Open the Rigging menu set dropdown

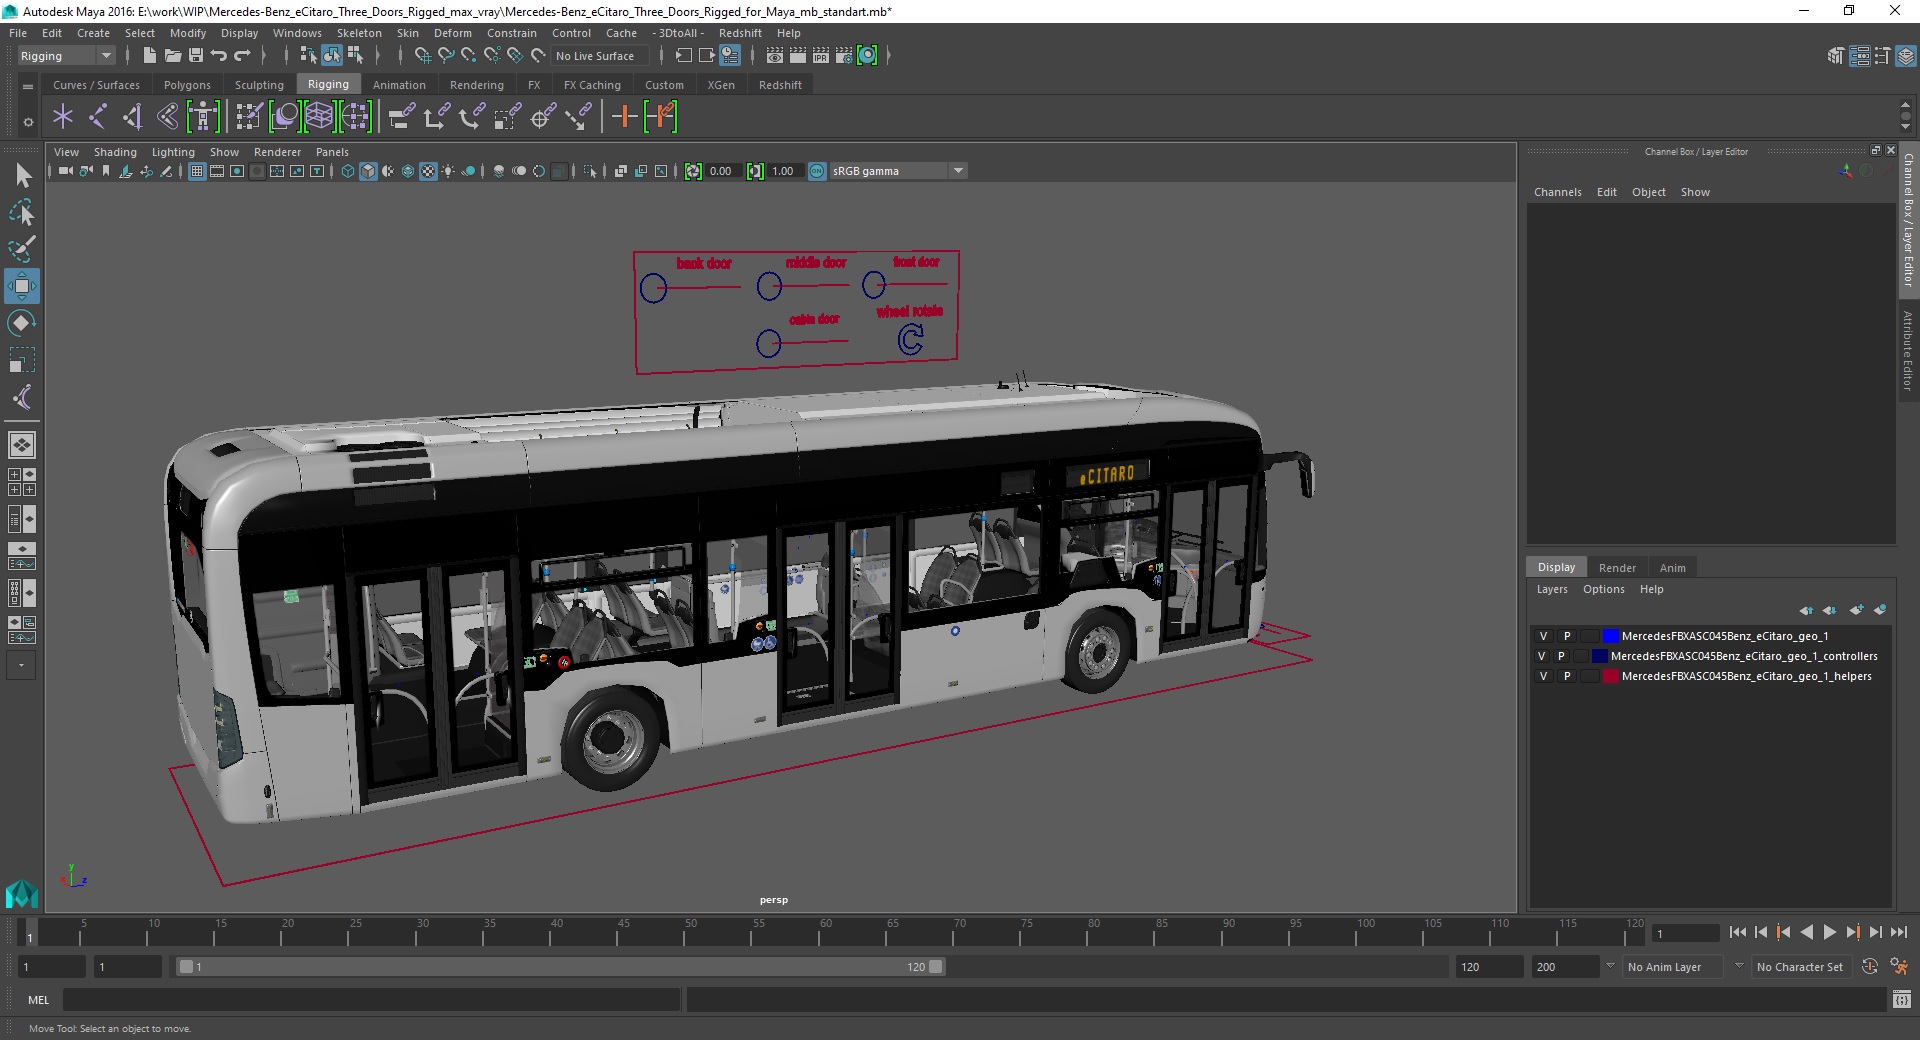tap(66, 56)
